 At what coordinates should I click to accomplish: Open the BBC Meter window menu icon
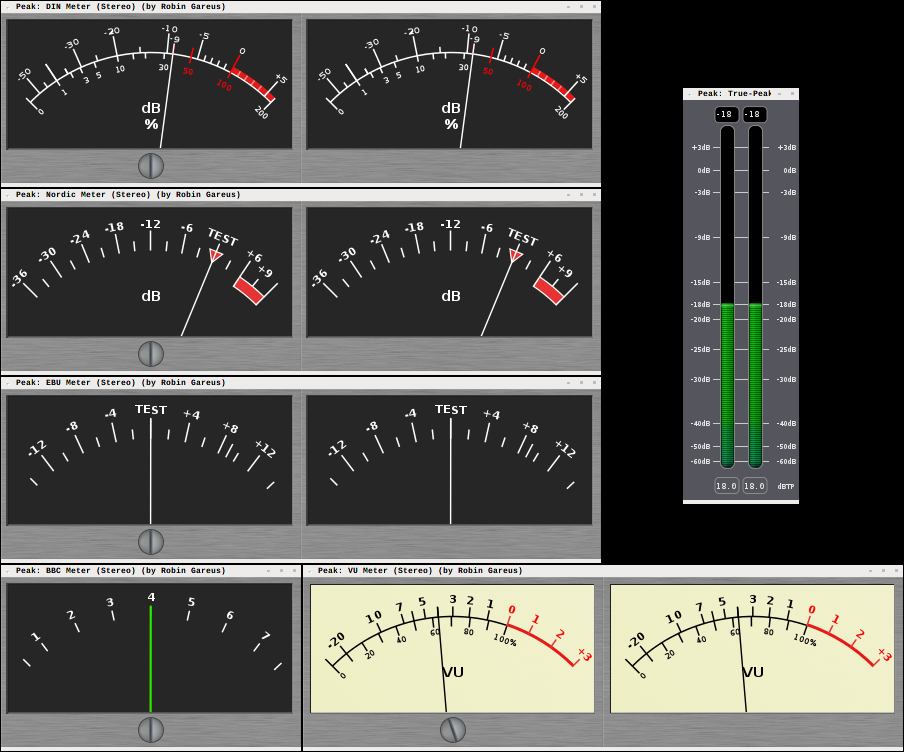click(x=7, y=571)
